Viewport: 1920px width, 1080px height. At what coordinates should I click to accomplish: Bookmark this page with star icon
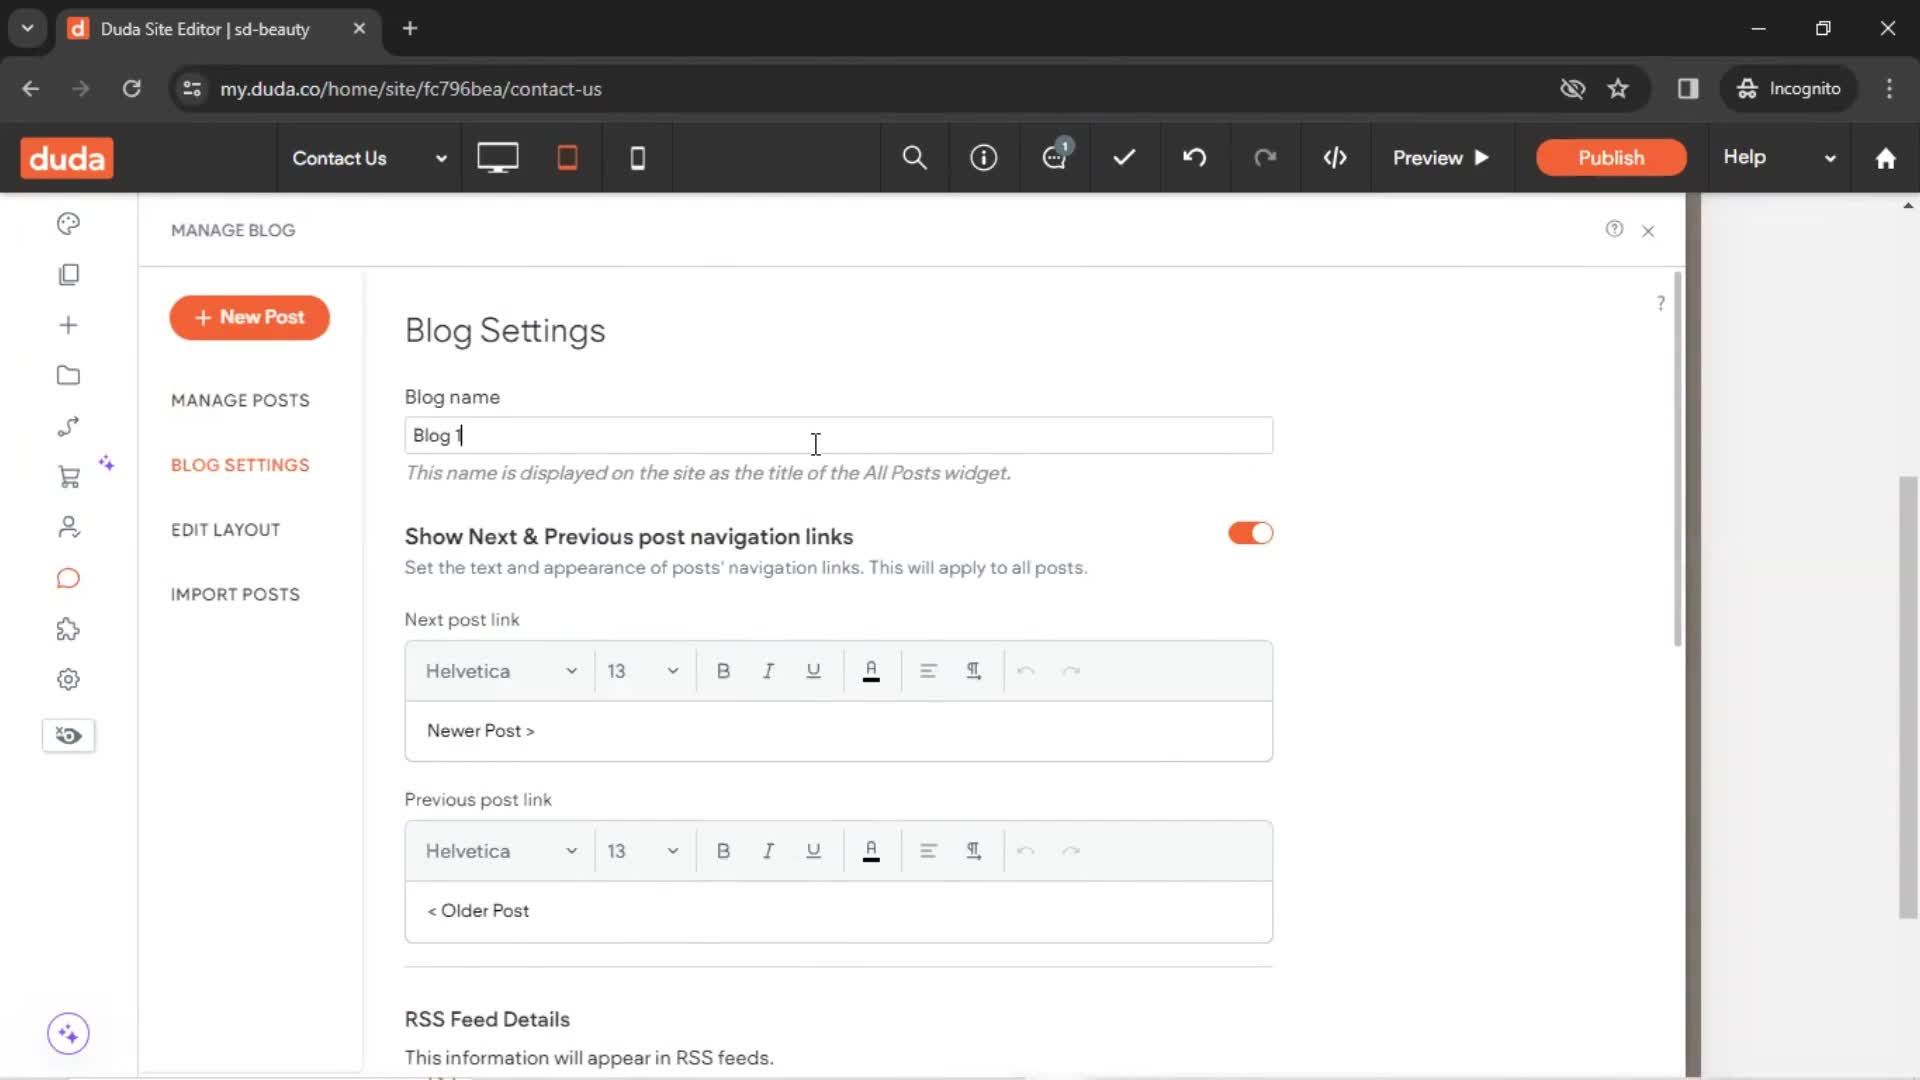pyautogui.click(x=1618, y=89)
